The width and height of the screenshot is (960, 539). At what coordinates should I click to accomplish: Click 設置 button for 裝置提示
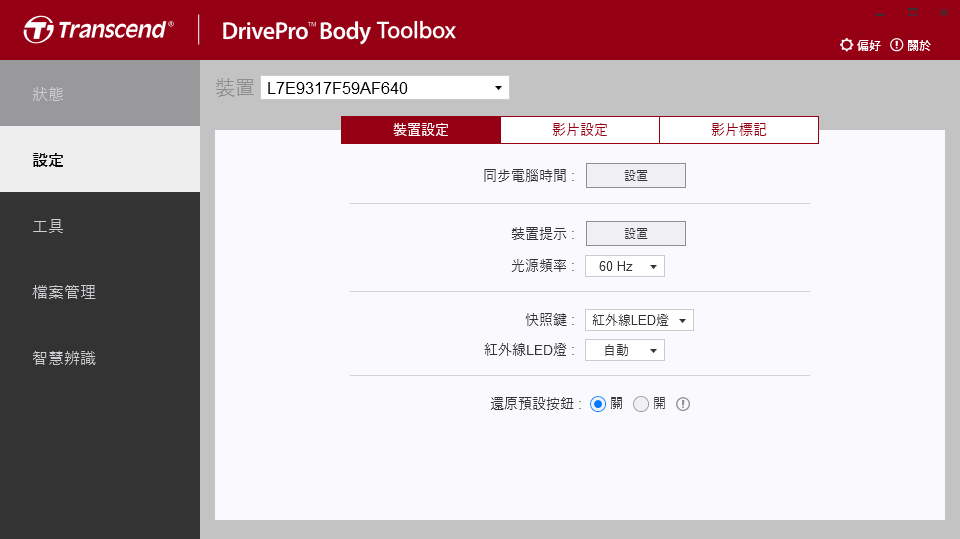[x=636, y=233]
